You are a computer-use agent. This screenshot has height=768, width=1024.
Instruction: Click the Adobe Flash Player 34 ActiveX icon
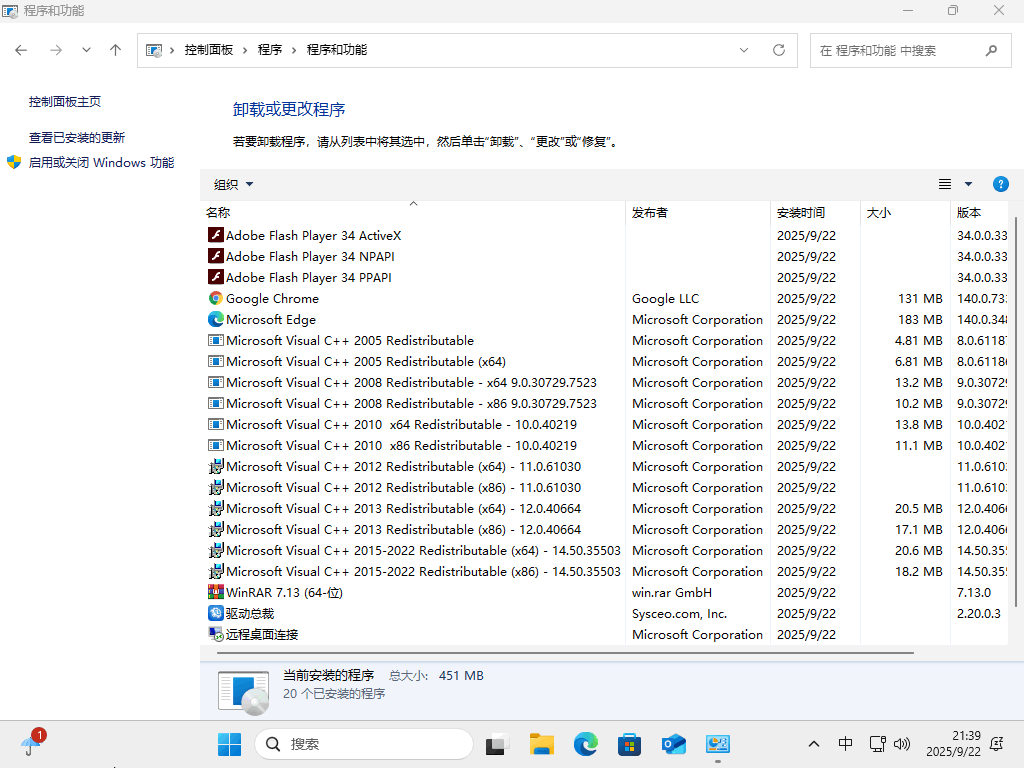[x=215, y=235]
